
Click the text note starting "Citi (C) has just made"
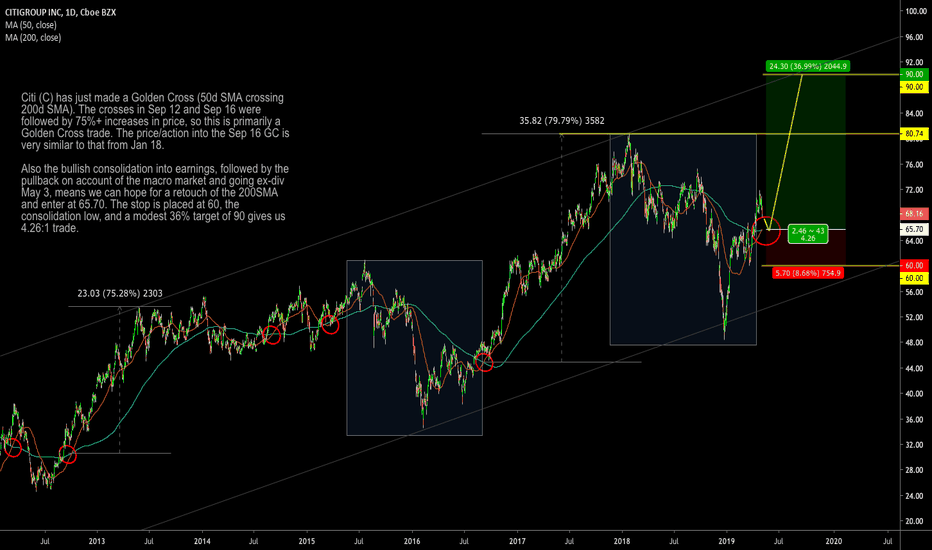click(x=155, y=121)
